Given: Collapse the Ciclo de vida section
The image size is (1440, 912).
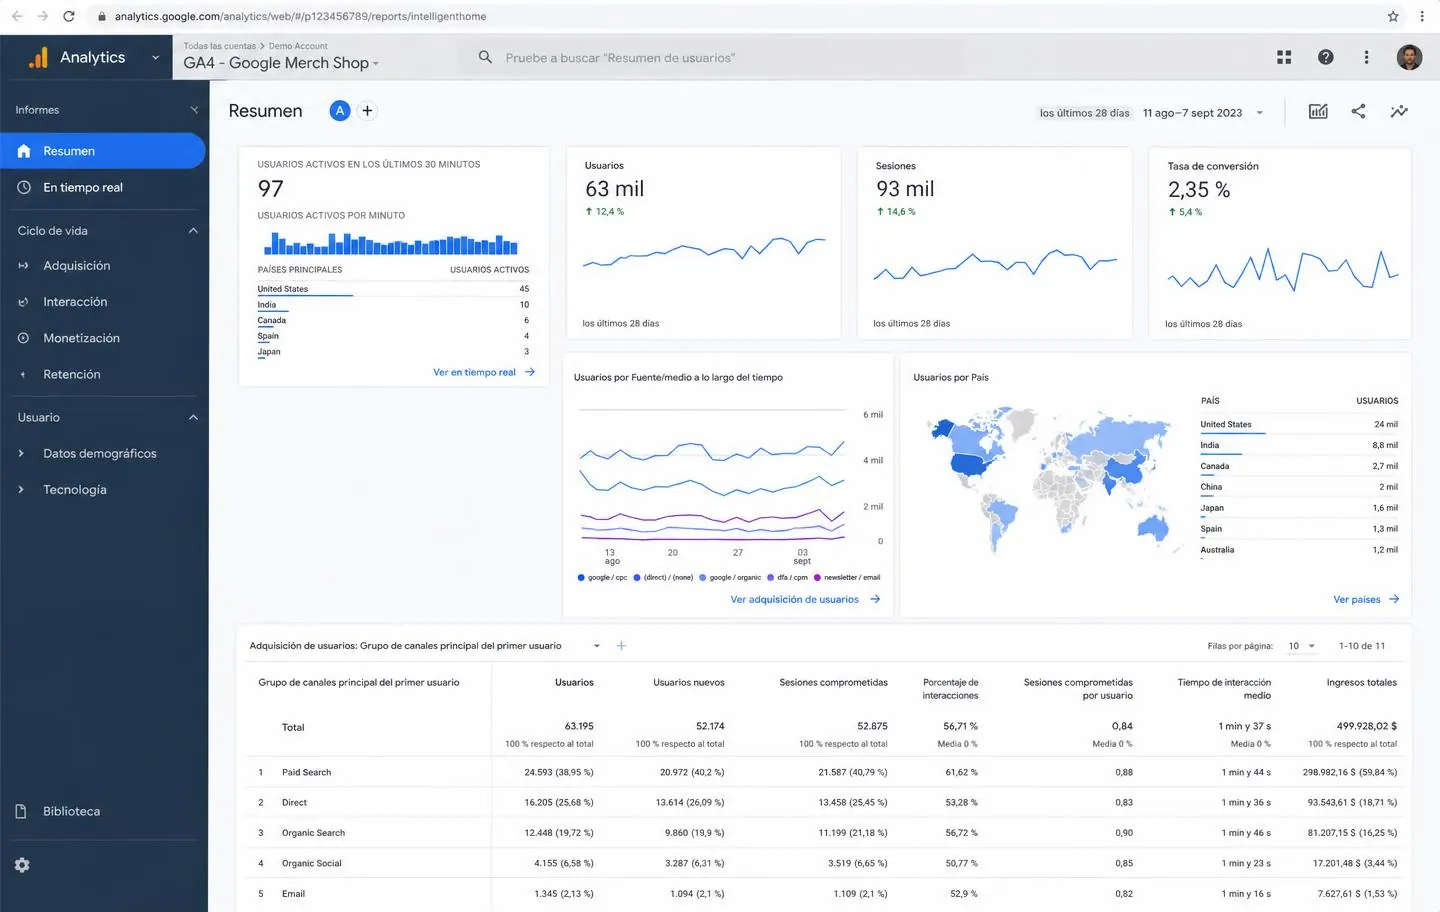Looking at the screenshot, I should pos(193,231).
